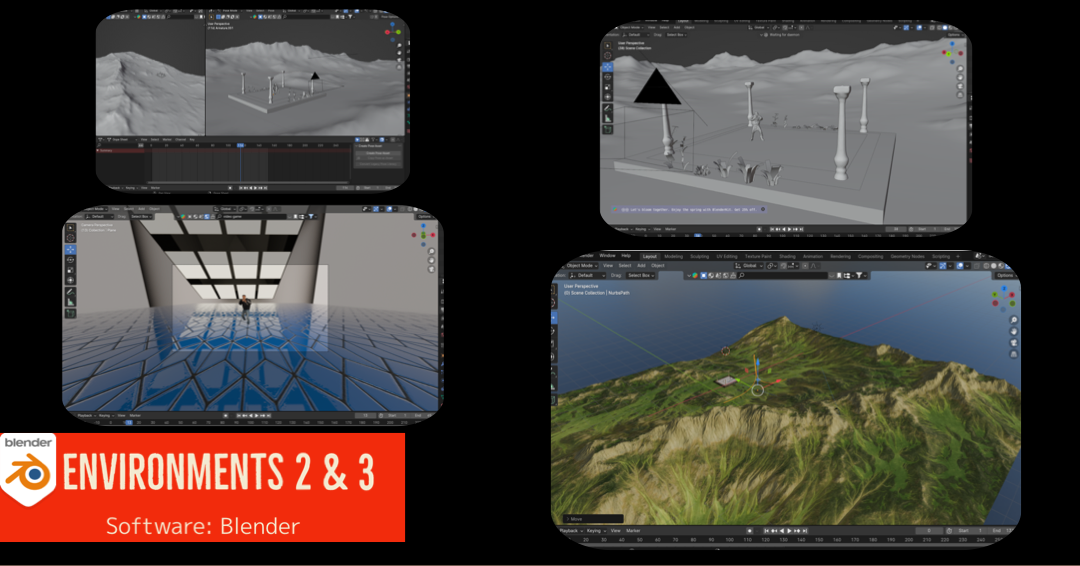Click the Start frame field in terrain timeline

point(971,530)
